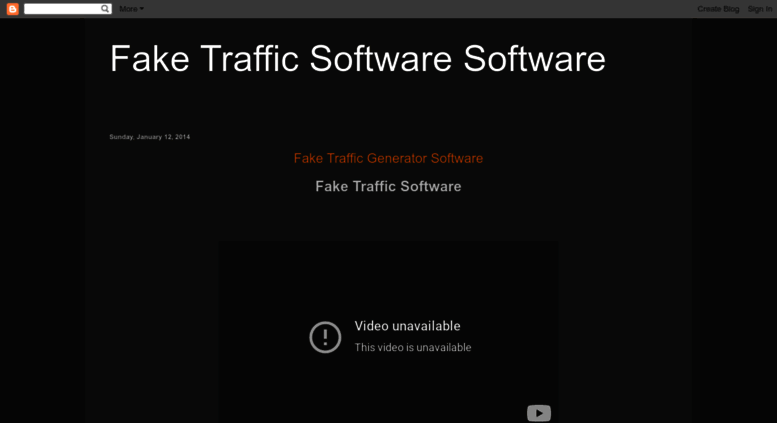Select the Sunday, January 12, 2014 date text
777x423 pixels.
(150, 137)
